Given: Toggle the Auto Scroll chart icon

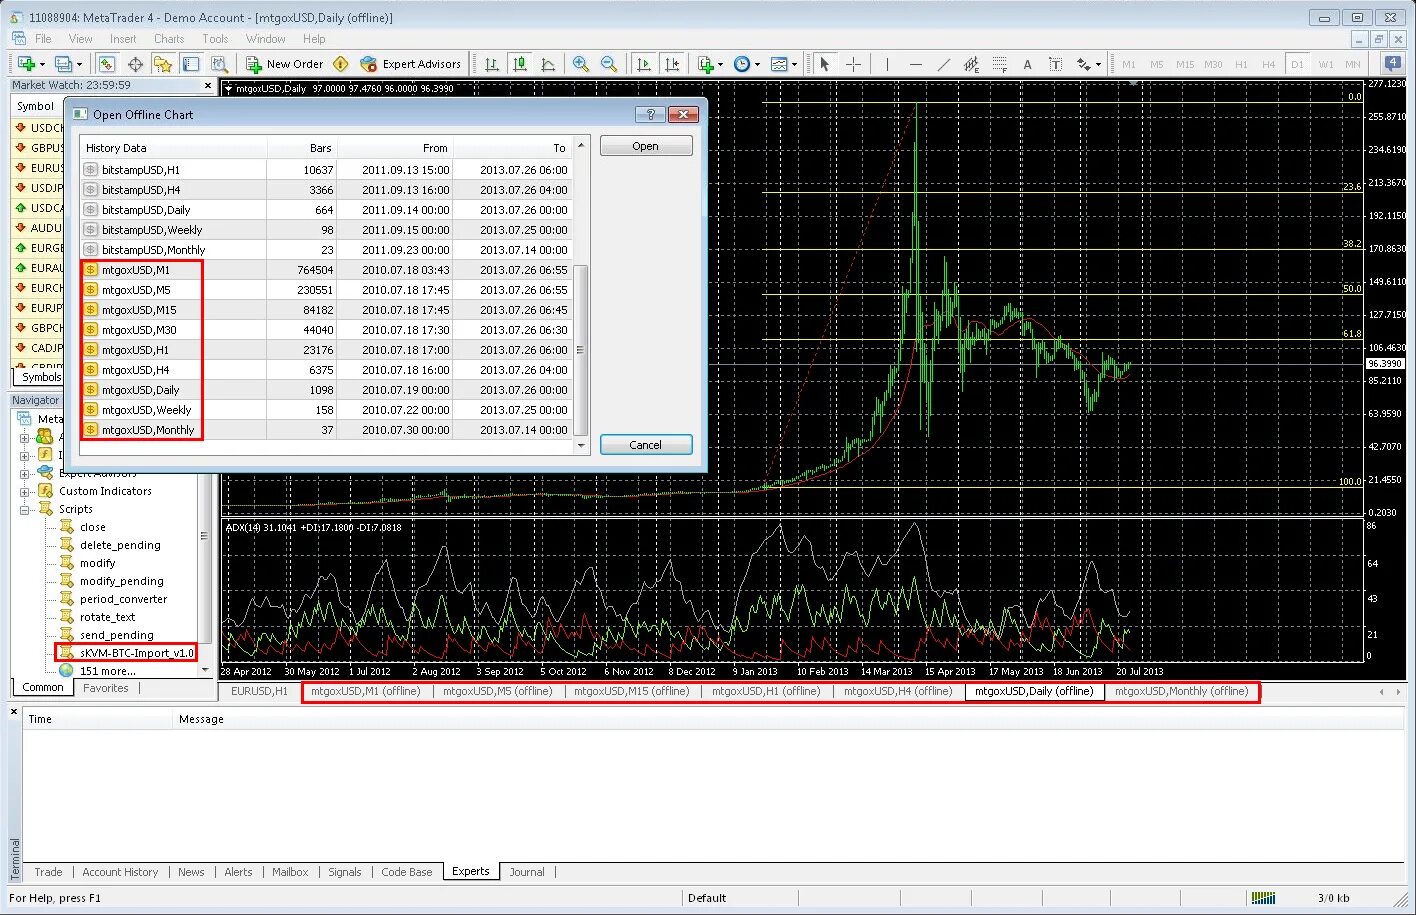Looking at the screenshot, I should click(x=644, y=64).
